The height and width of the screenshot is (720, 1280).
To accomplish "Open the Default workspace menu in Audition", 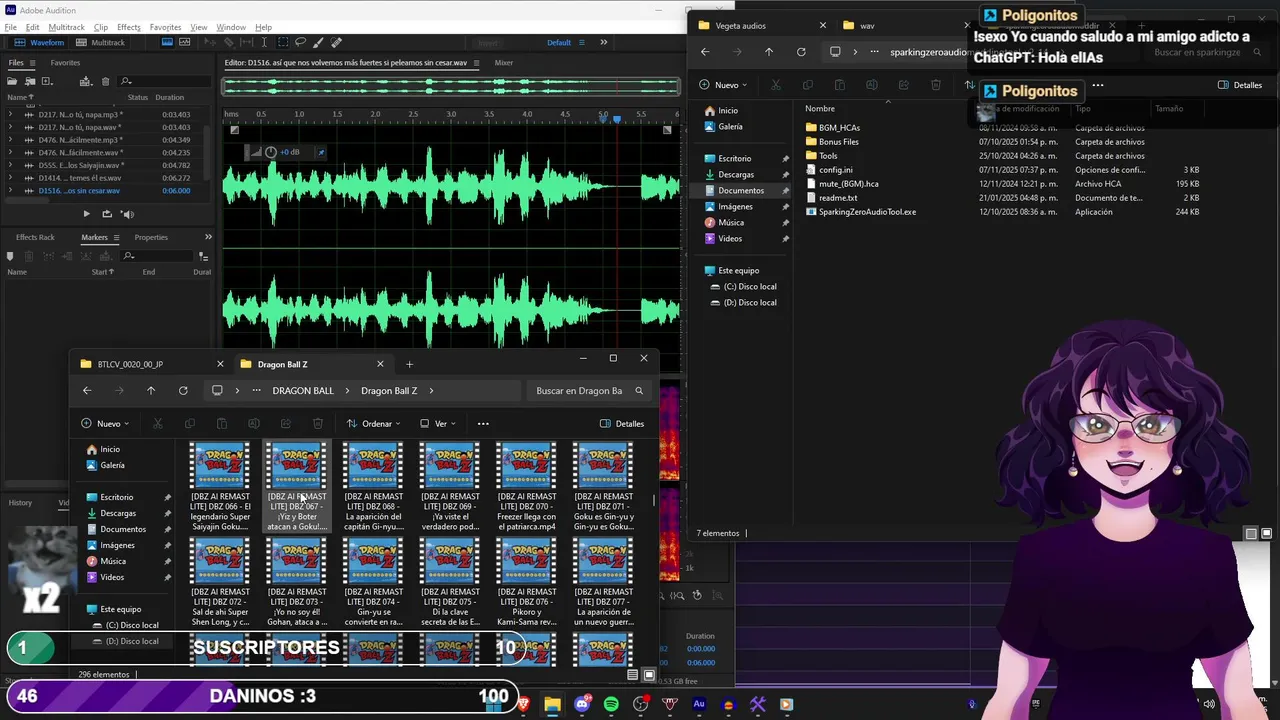I will coord(565,42).
